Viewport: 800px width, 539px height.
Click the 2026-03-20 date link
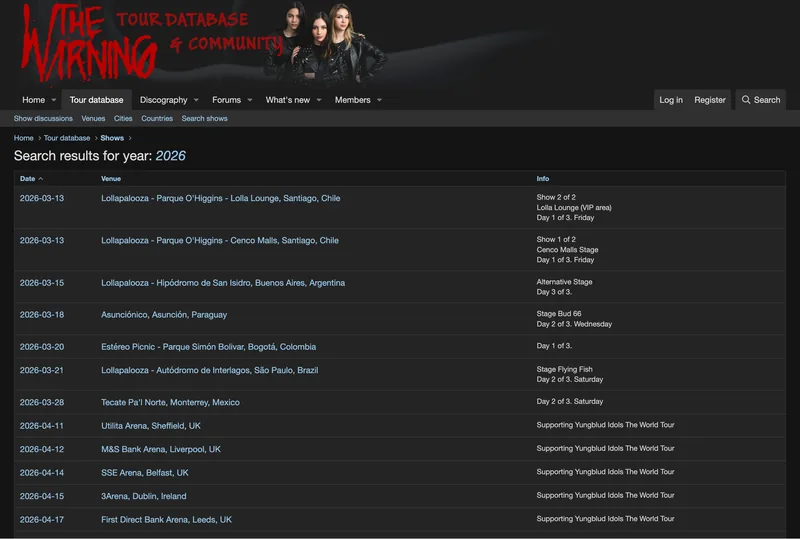click(42, 347)
